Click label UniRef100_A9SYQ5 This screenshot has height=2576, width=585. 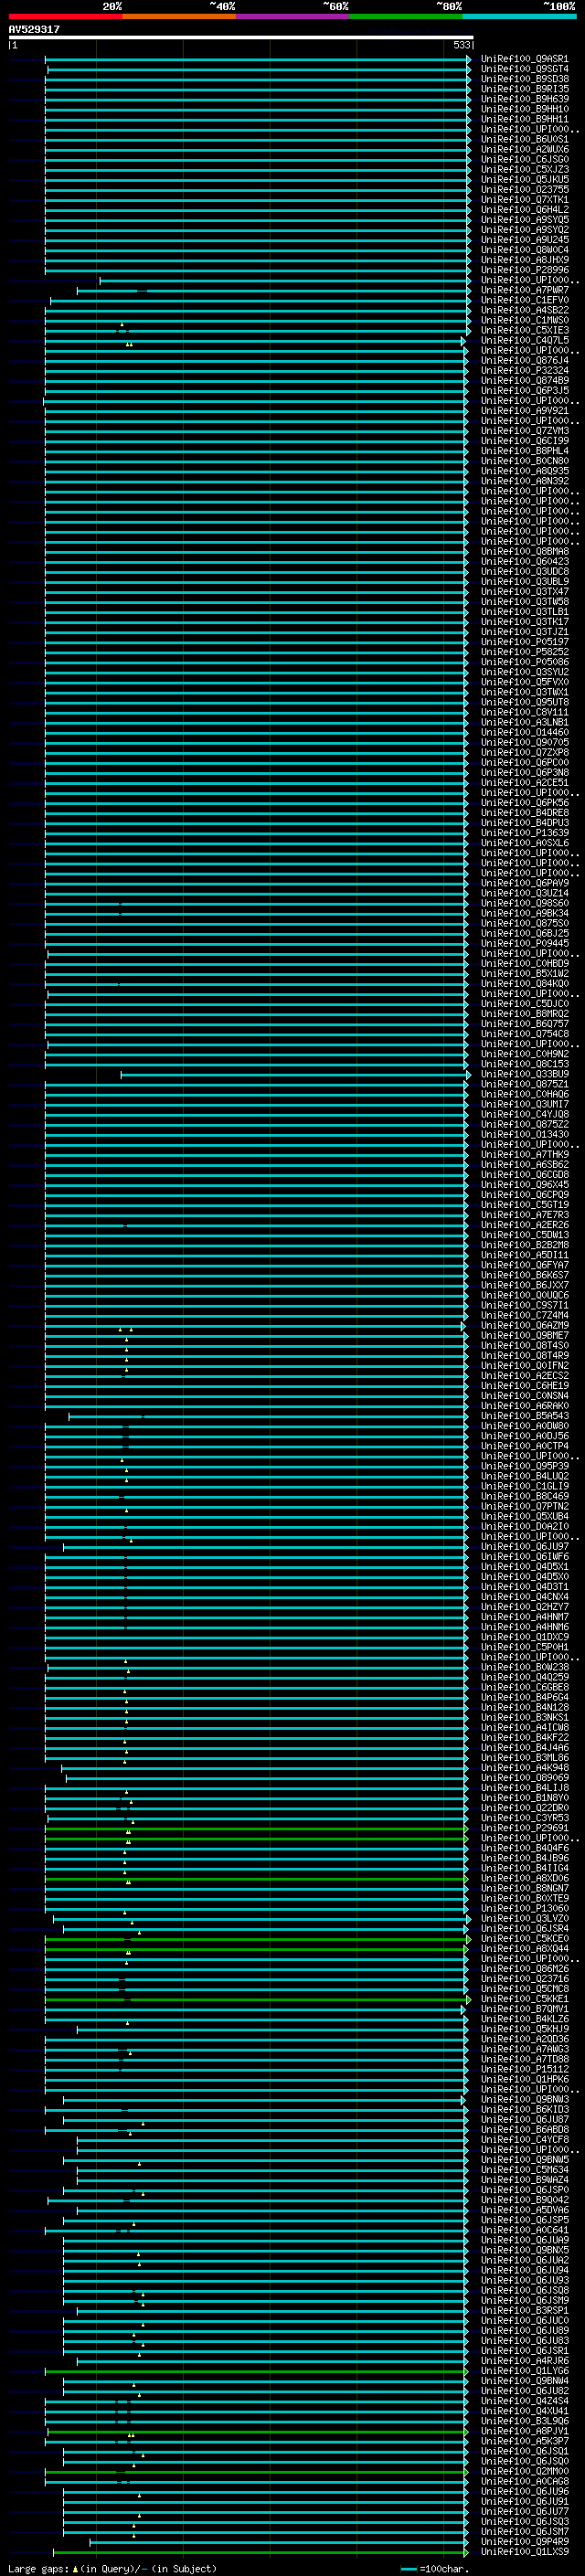524,220
